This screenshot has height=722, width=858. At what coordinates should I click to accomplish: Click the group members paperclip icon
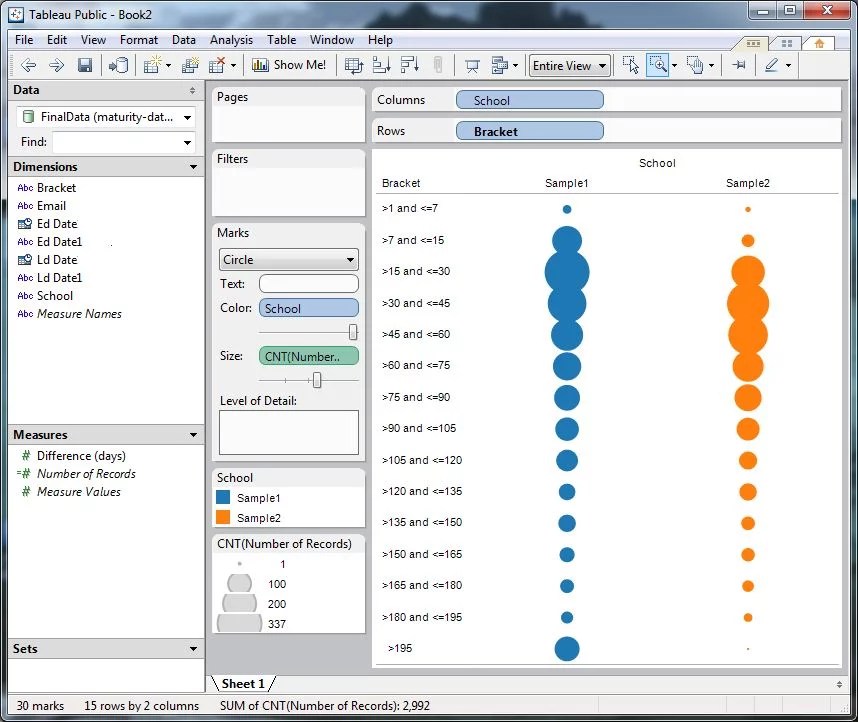(438, 65)
